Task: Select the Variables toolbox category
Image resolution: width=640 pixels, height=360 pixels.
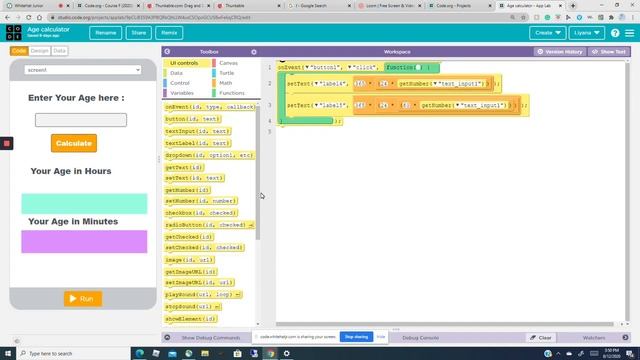Action: click(182, 93)
